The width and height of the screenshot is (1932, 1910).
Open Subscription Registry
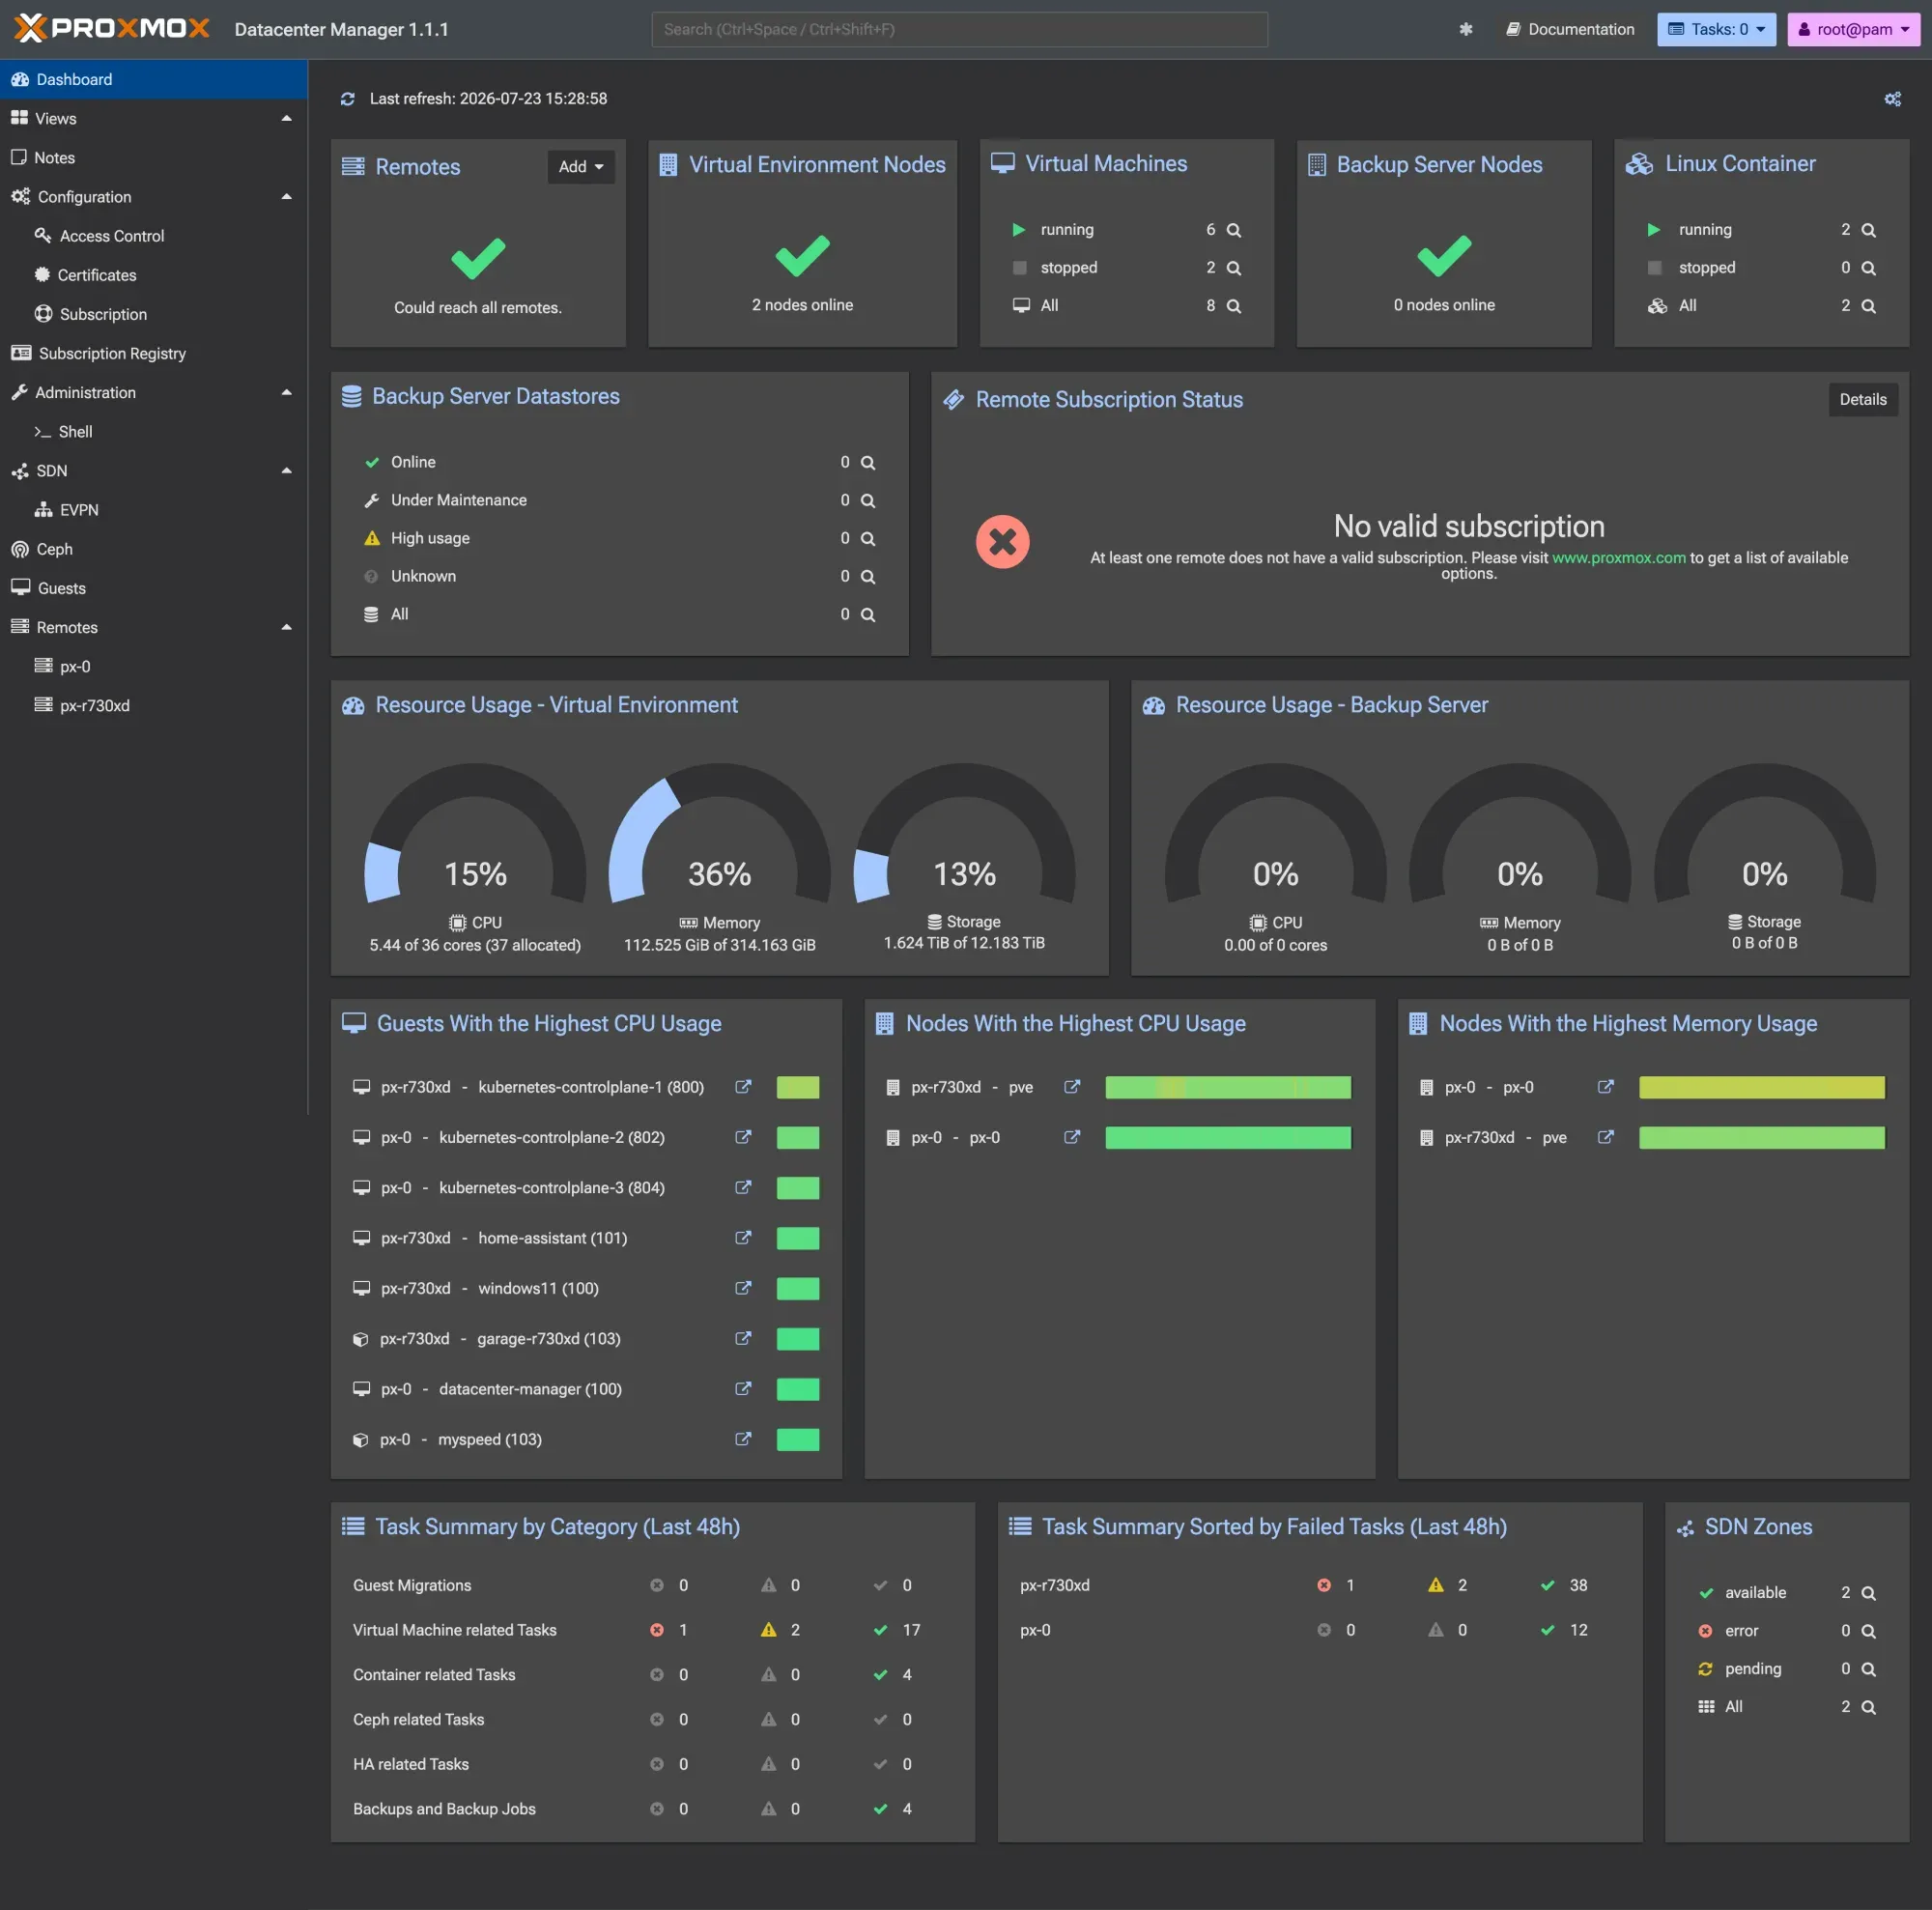154,354
